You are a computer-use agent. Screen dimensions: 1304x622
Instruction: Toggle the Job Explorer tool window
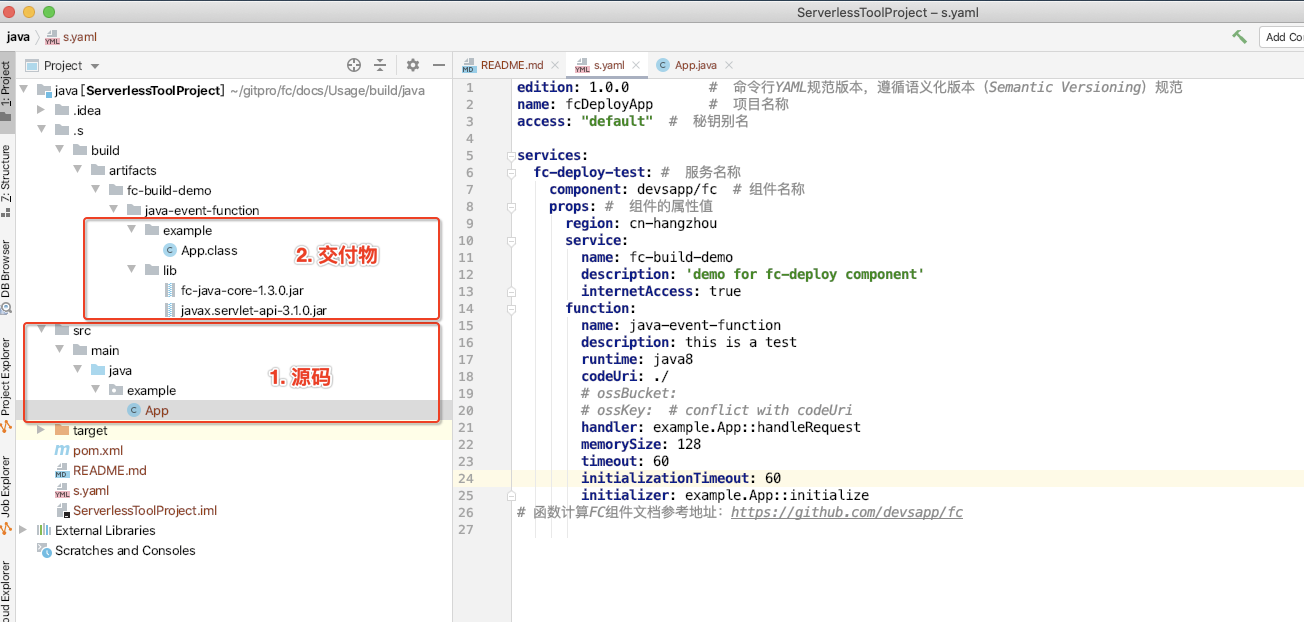pyautogui.click(x=6, y=493)
